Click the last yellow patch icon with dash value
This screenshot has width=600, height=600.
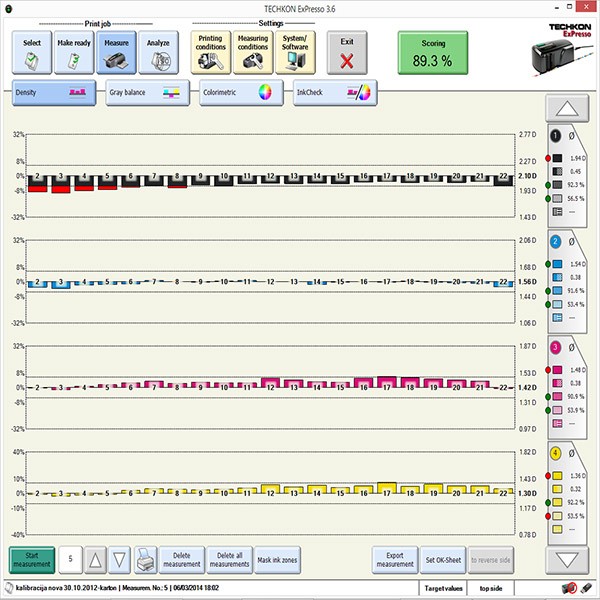tap(558, 530)
